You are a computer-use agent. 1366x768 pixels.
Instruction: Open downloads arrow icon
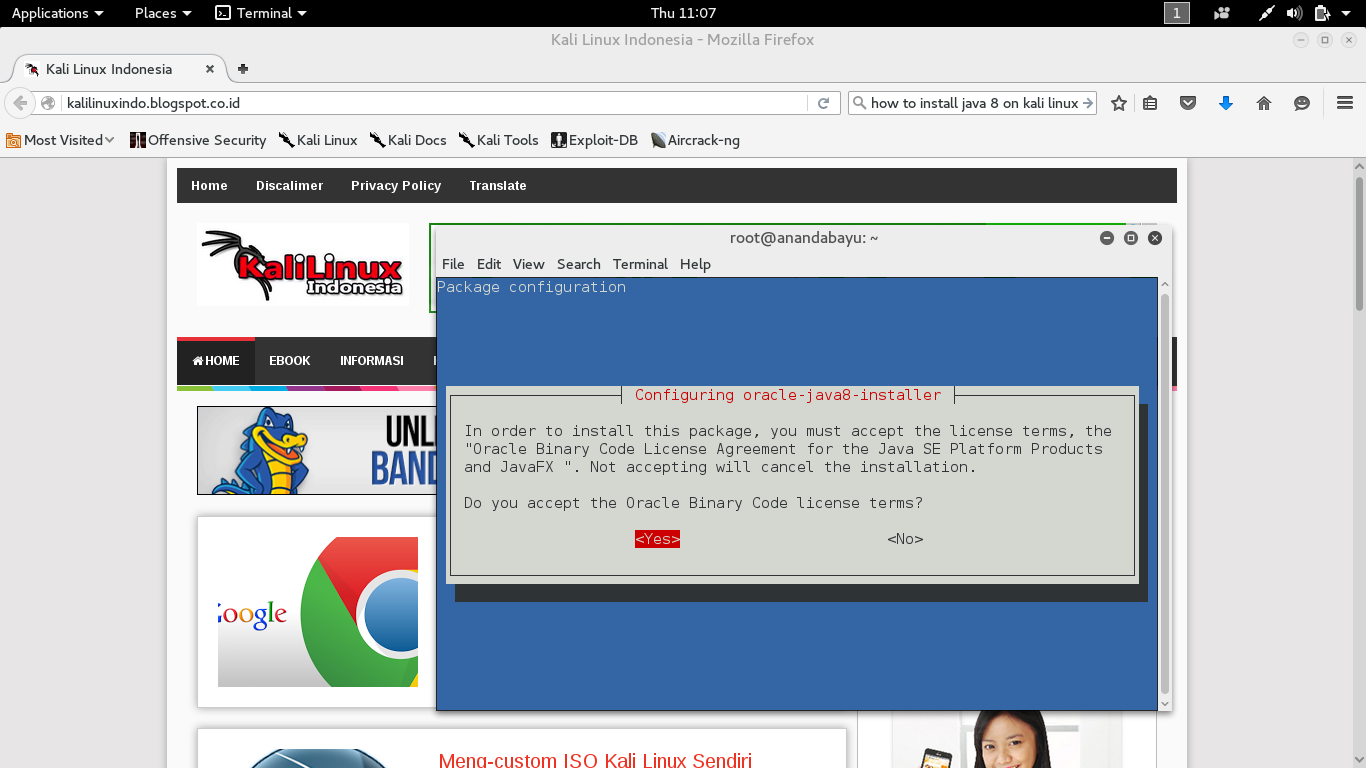(1226, 103)
